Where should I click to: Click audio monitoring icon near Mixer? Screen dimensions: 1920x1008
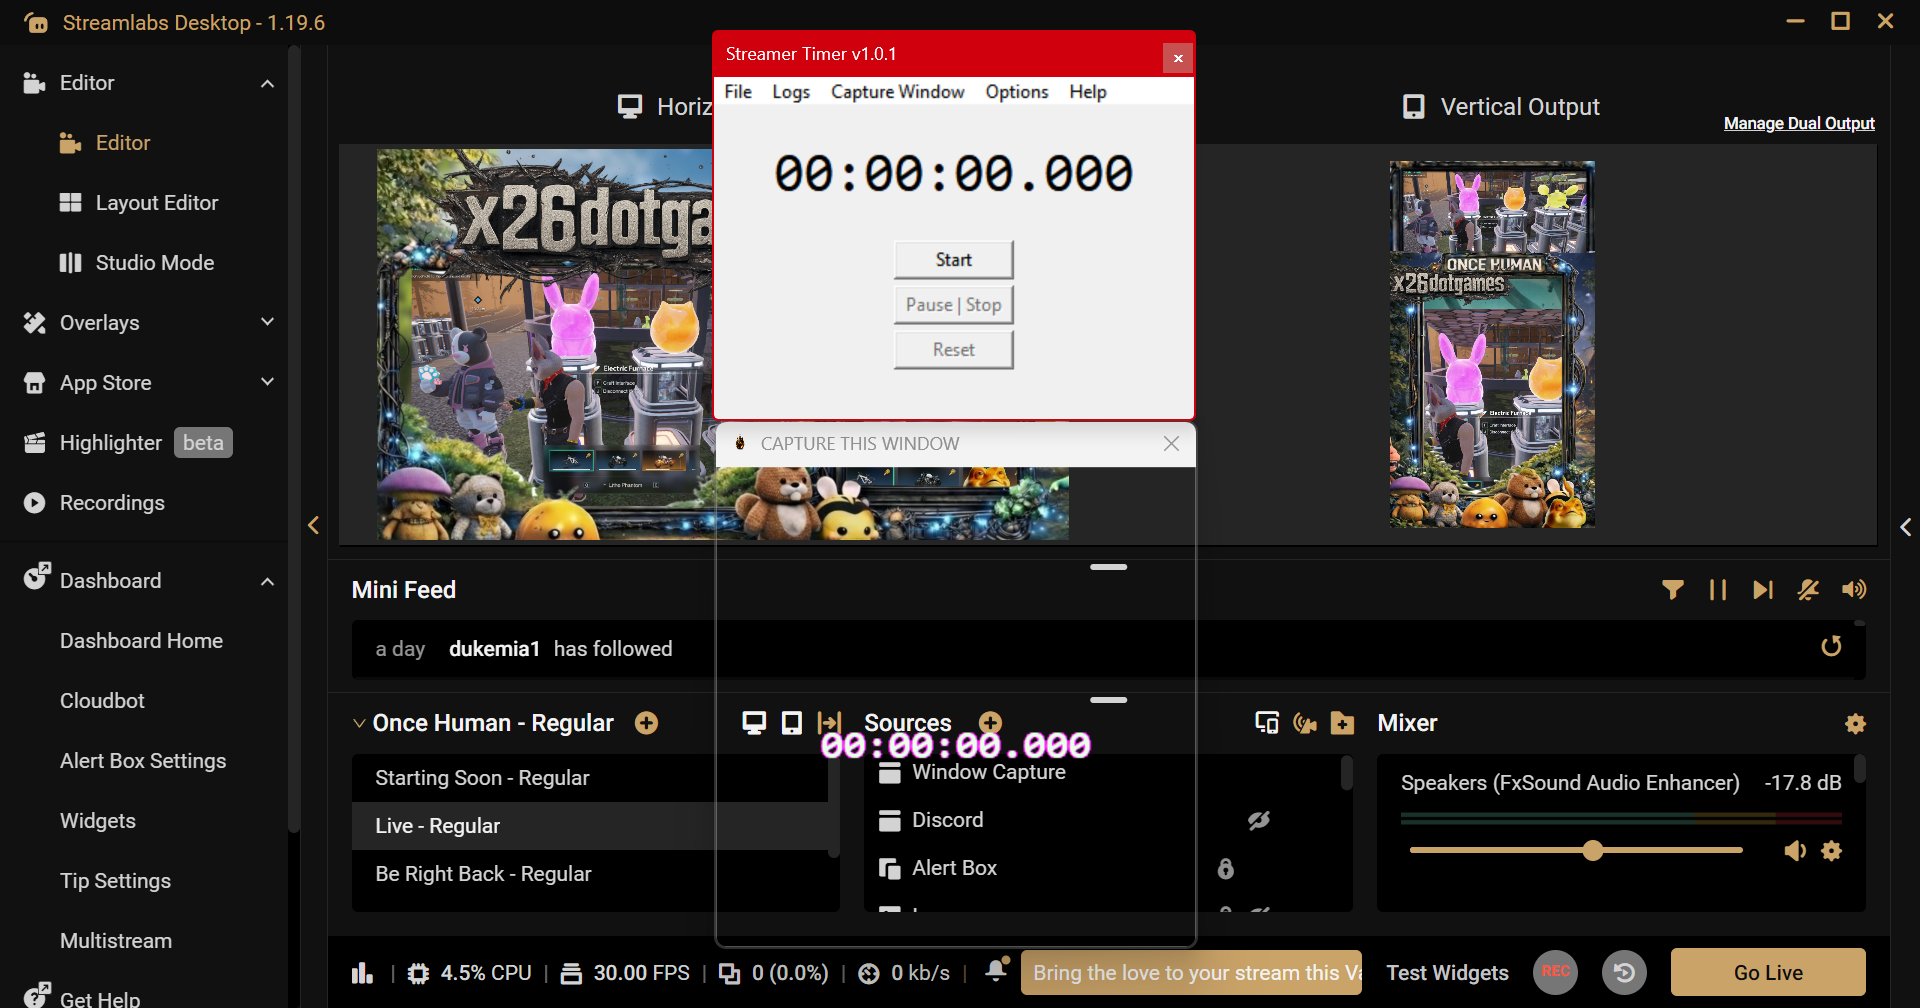click(1305, 723)
